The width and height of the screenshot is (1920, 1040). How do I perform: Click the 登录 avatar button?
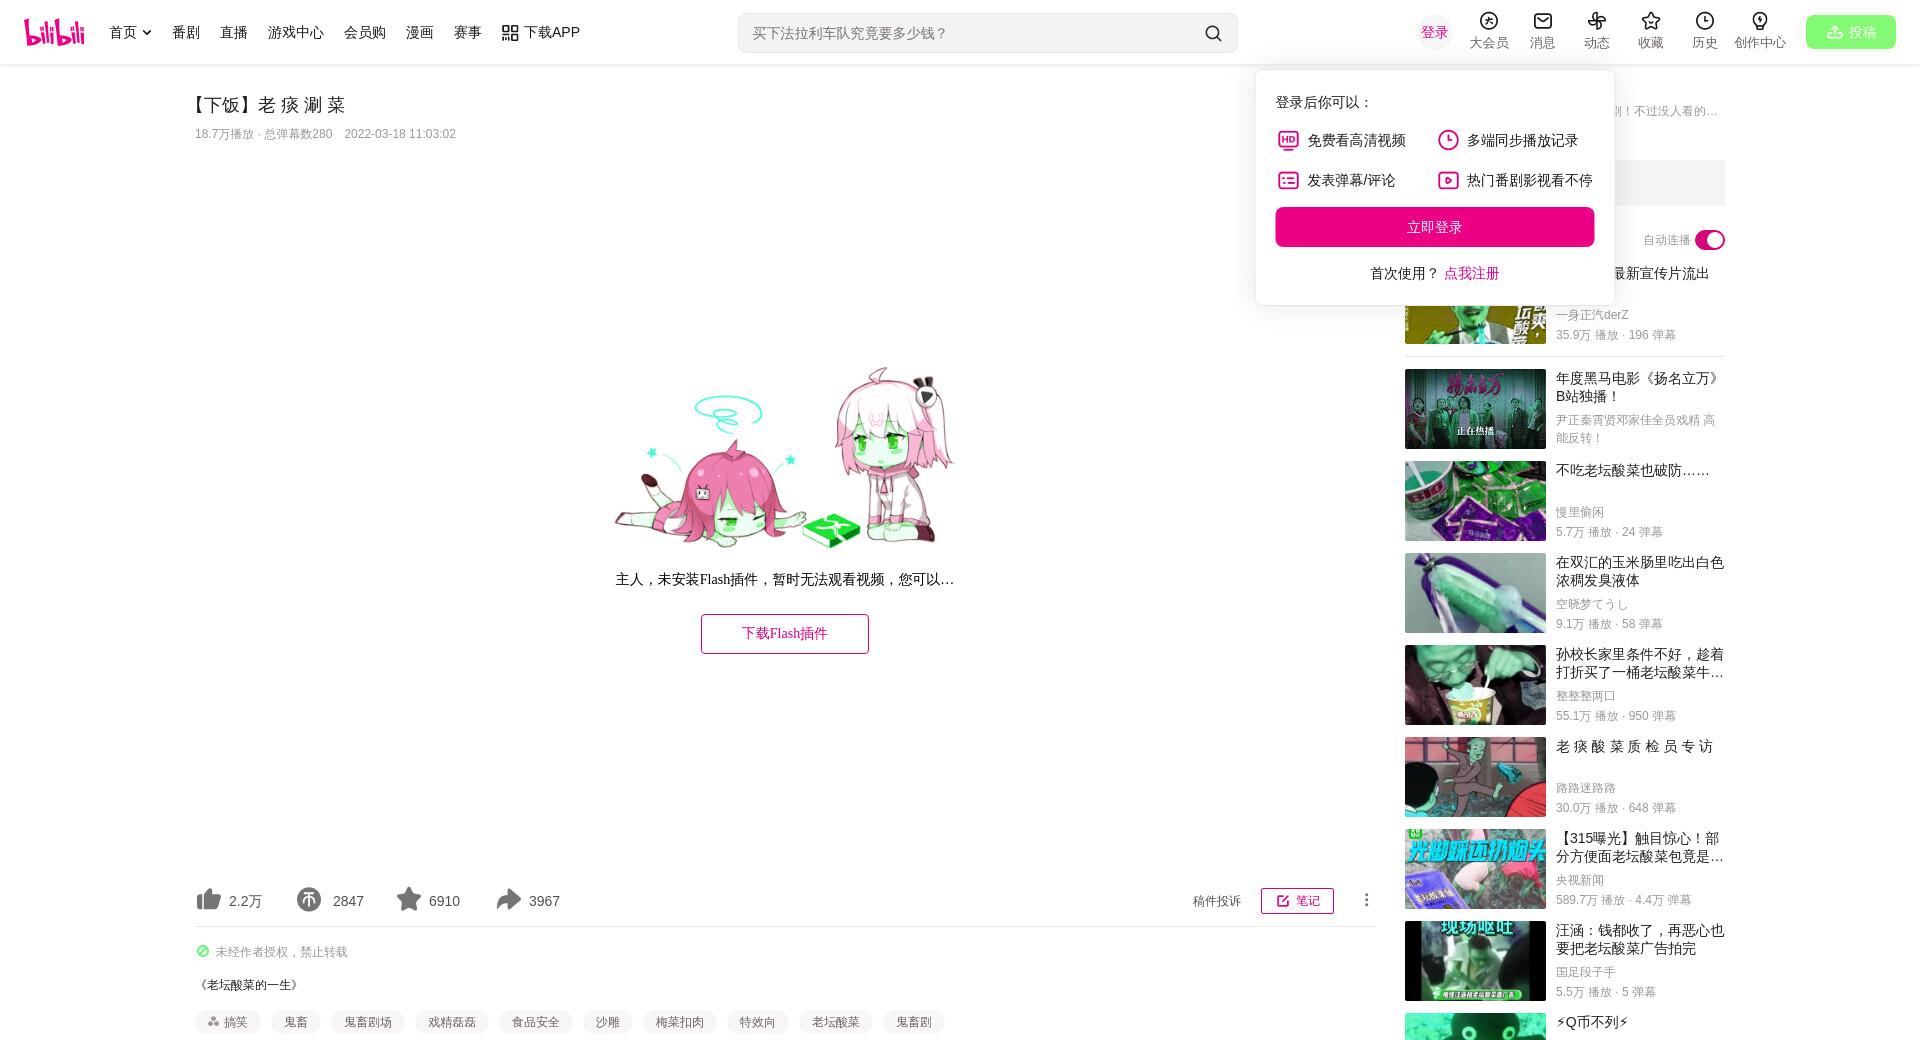(1434, 32)
